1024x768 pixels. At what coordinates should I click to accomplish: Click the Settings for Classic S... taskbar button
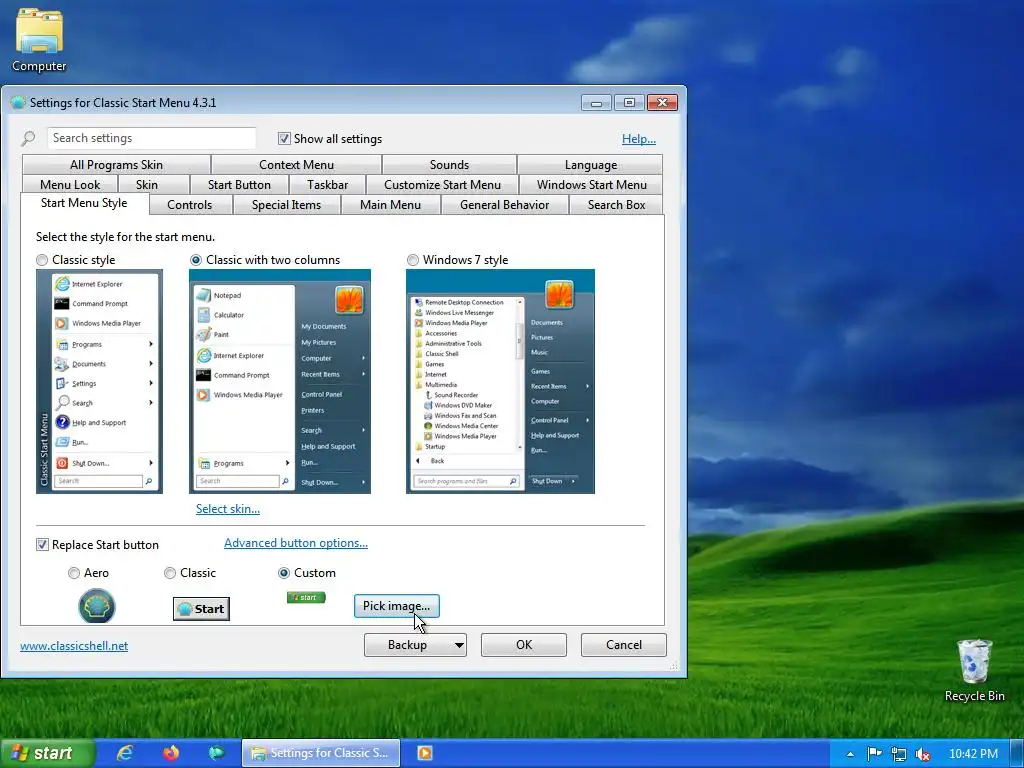[x=321, y=753]
